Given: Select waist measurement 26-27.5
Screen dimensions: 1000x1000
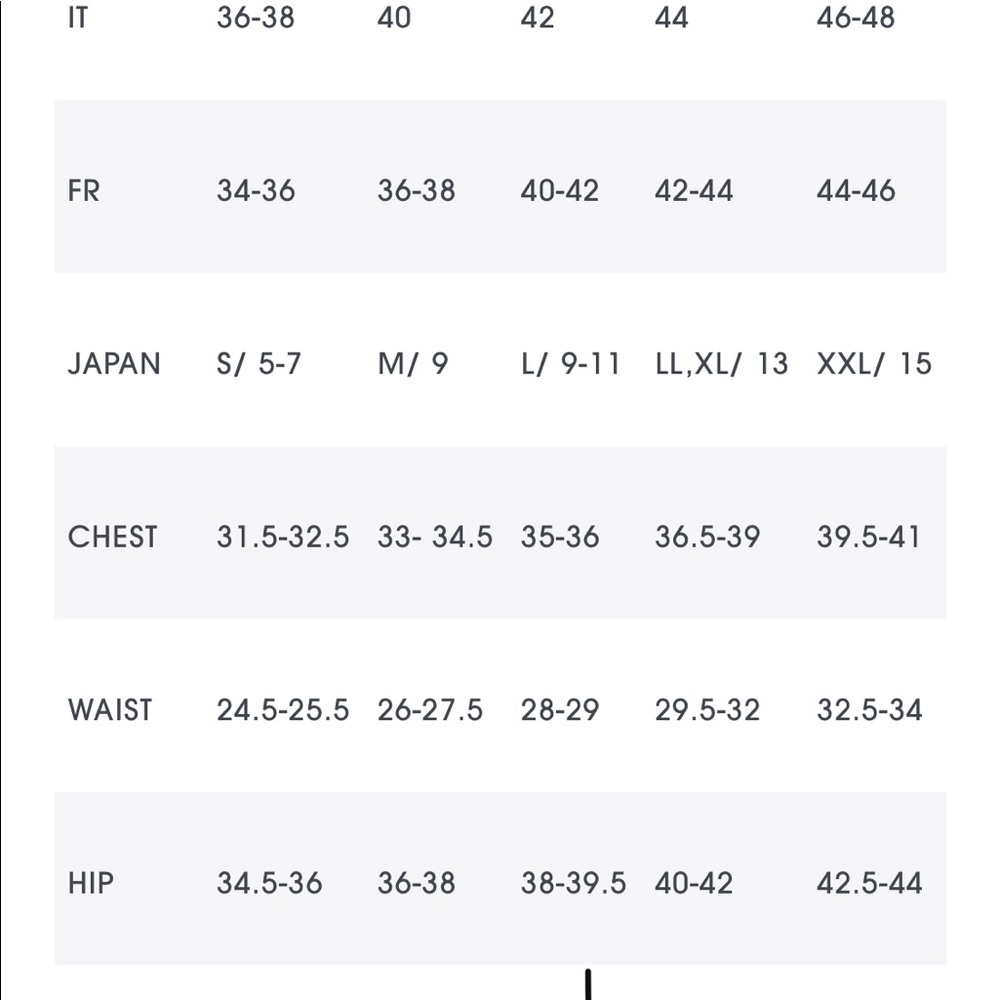Looking at the screenshot, I should point(430,710).
